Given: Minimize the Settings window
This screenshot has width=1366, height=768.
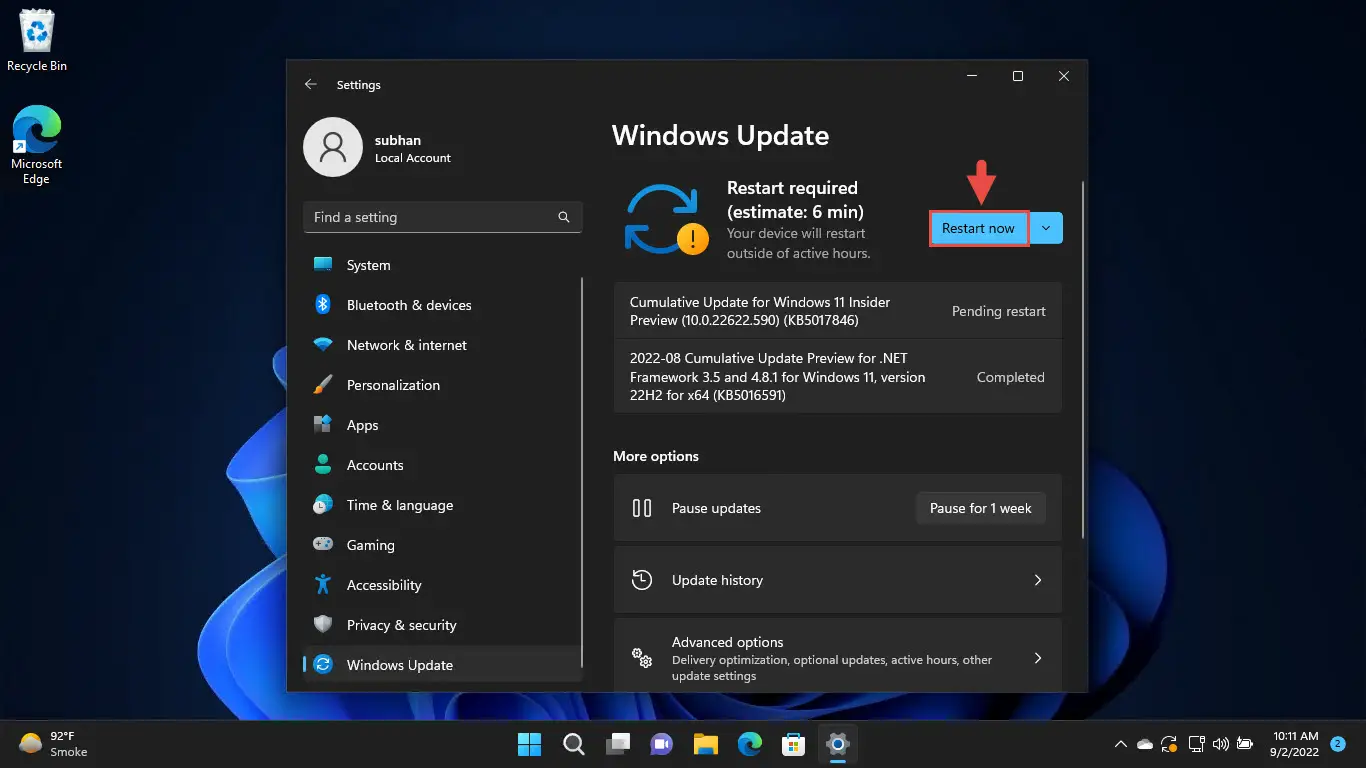Looking at the screenshot, I should tap(972, 76).
